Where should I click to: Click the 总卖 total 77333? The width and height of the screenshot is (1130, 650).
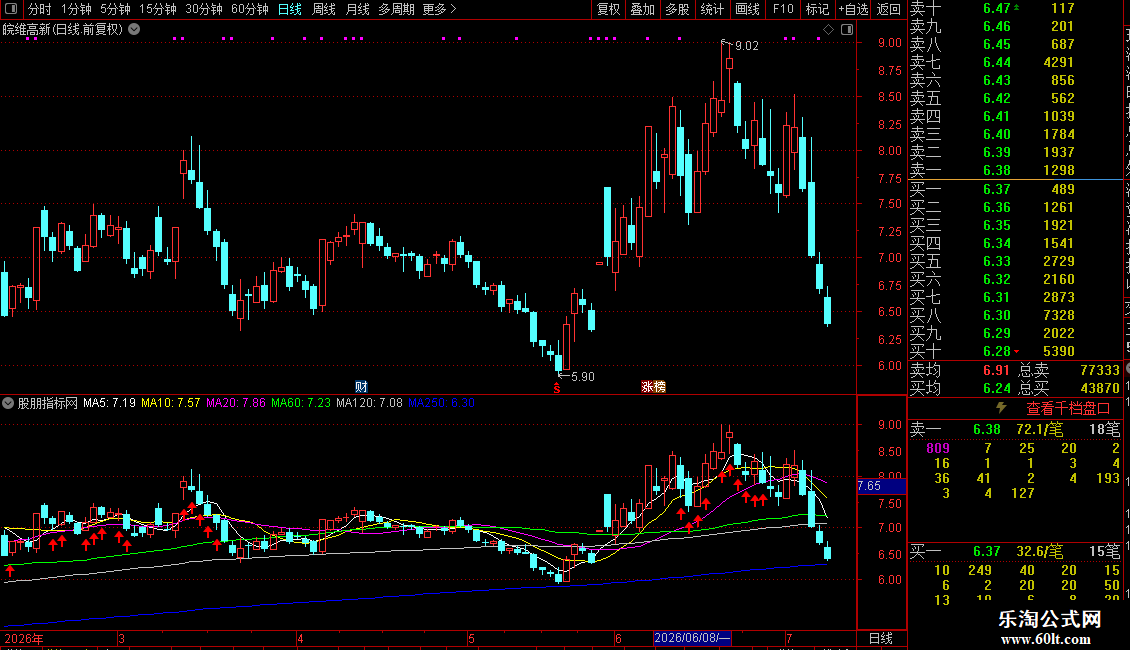1100,370
